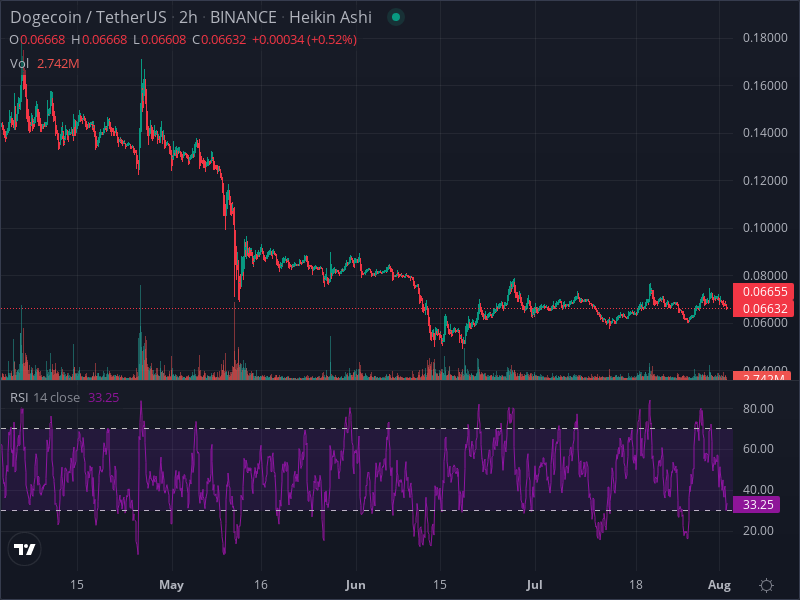Click the 0.06632 current price label
Viewport: 800px width, 600px height.
tap(764, 309)
